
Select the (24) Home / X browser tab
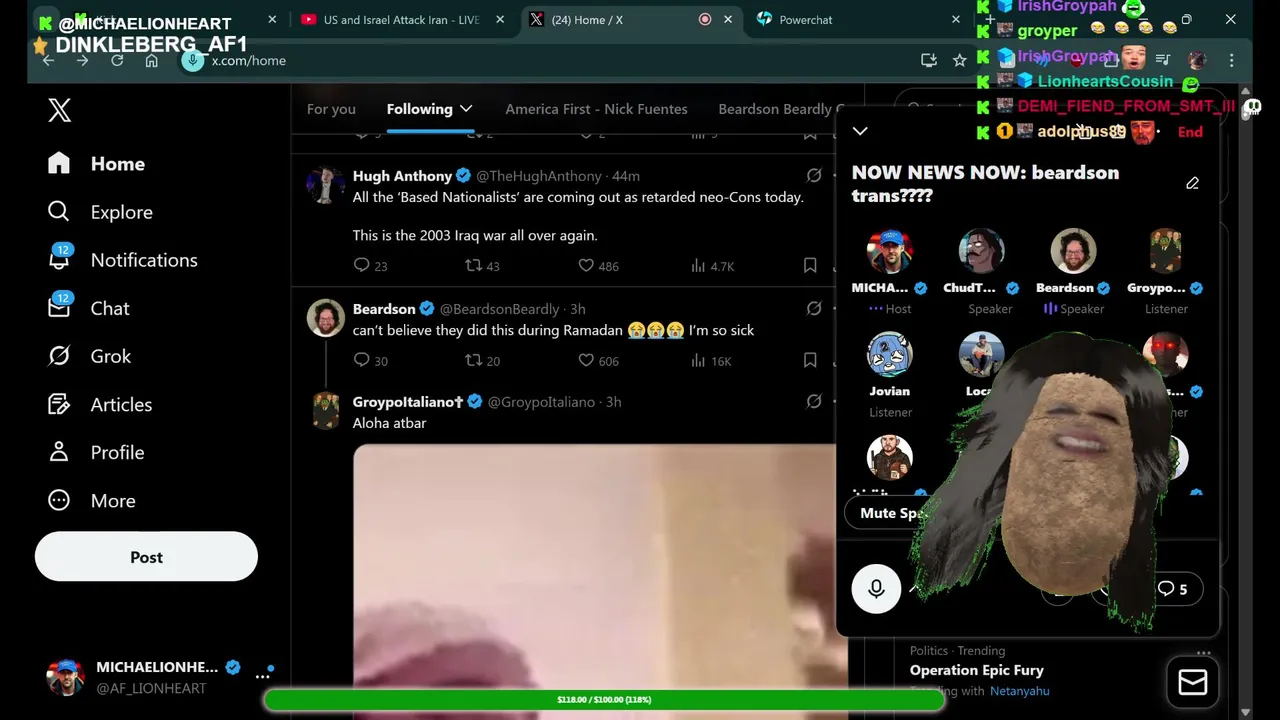628,19
